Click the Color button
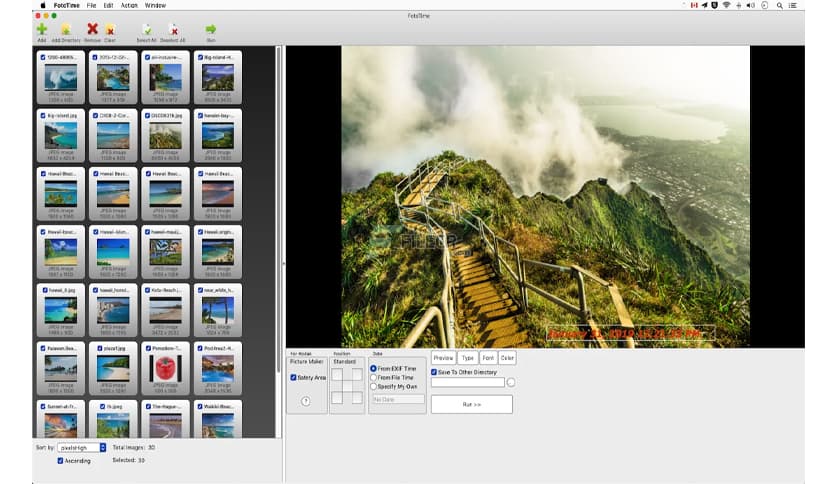This screenshot has height=484, width=836. (x=507, y=358)
